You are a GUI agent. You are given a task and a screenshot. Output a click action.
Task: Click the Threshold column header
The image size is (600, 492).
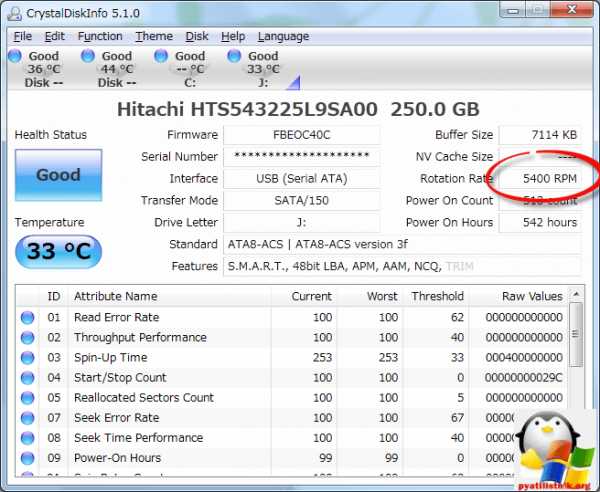tap(435, 296)
